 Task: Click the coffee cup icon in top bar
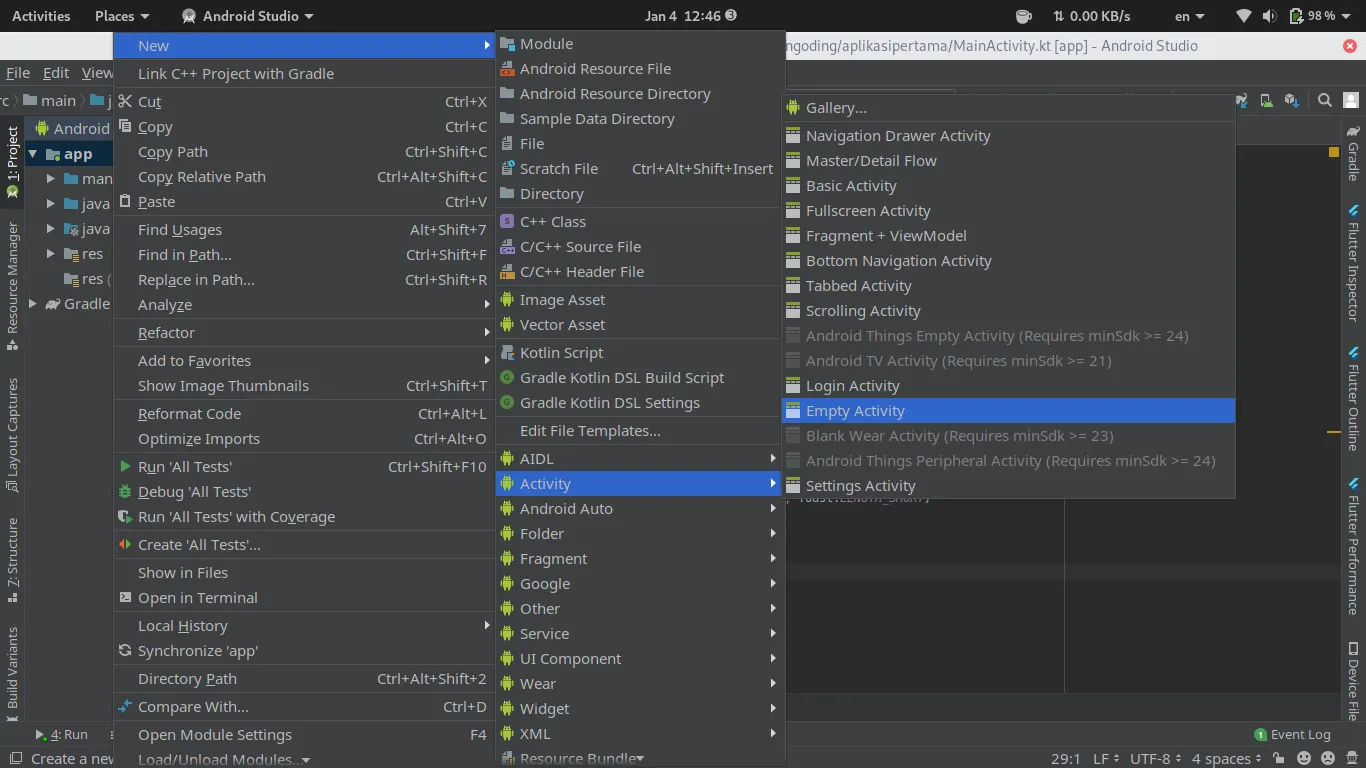pyautogui.click(x=1024, y=16)
